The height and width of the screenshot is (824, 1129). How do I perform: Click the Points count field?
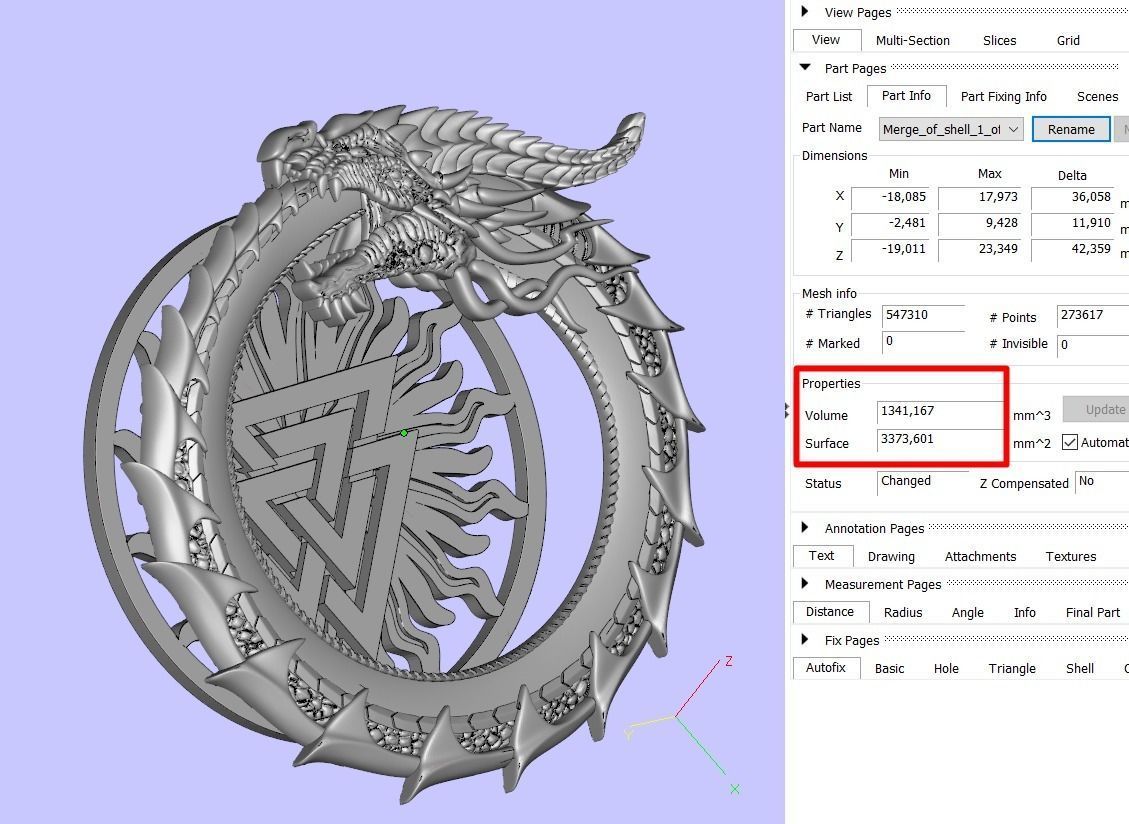(x=1093, y=315)
